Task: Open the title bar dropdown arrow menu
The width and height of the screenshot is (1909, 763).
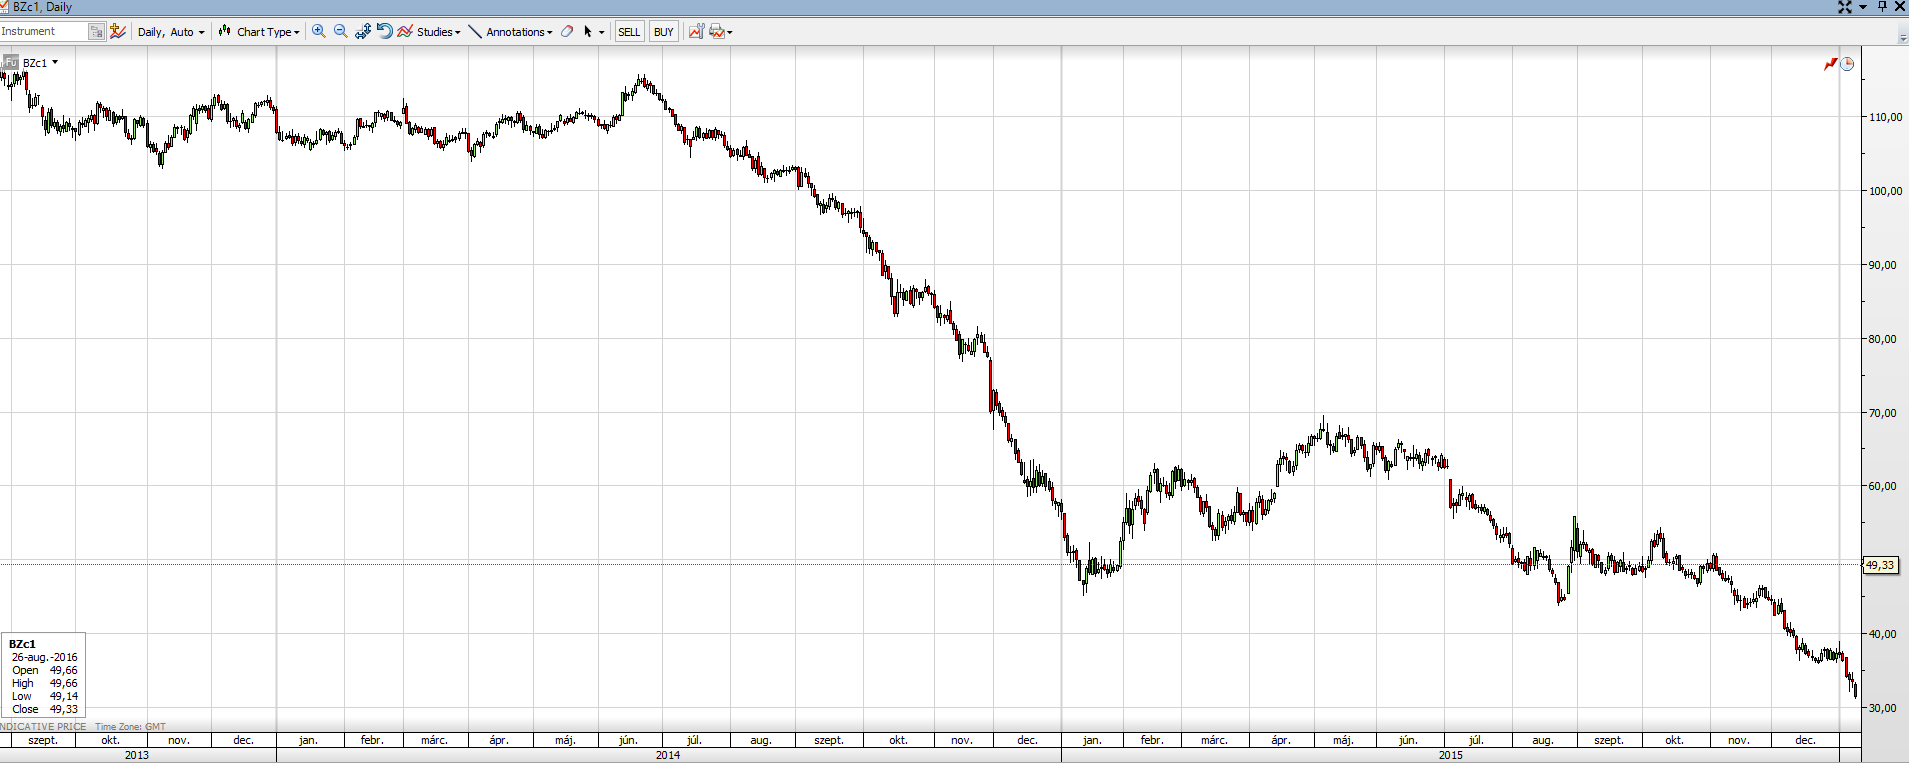Action: [1863, 7]
